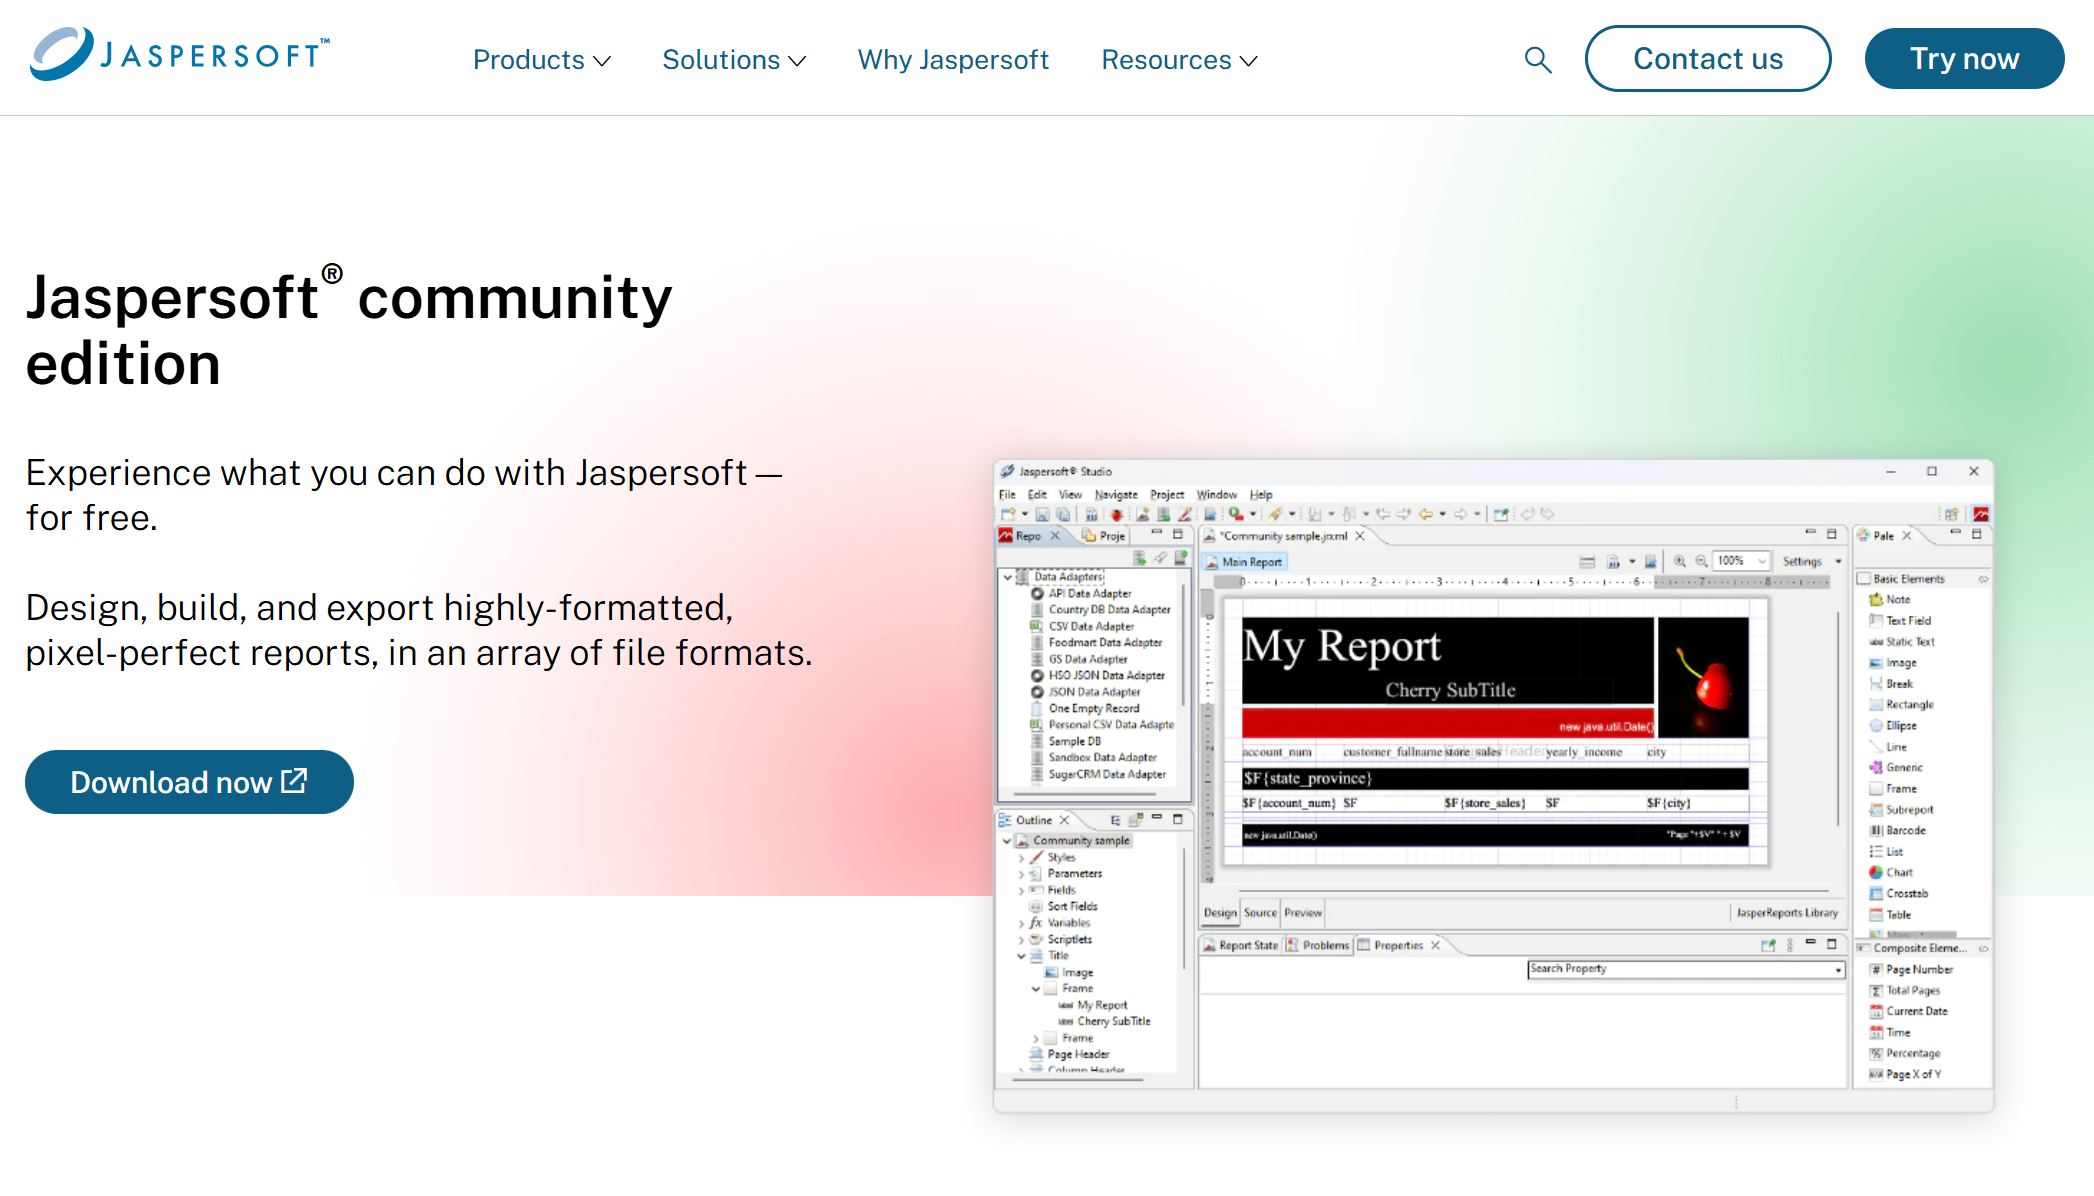Open the Why Jaspersoft page
This screenshot has height=1196, width=2094.
(953, 60)
